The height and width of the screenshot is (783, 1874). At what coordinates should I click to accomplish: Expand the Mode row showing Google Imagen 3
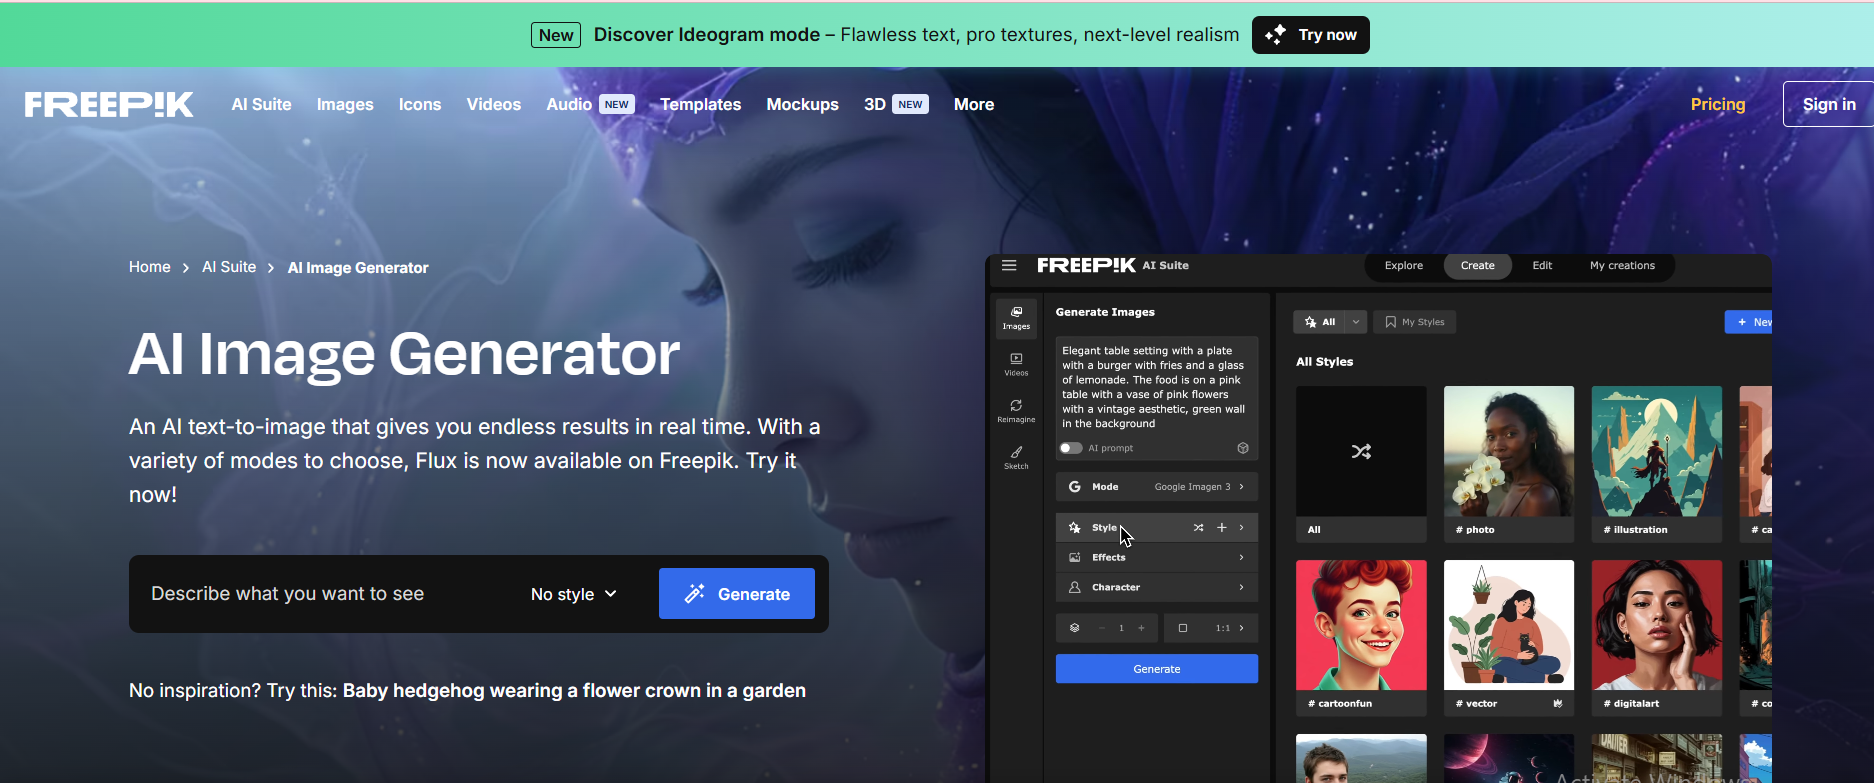click(1157, 487)
